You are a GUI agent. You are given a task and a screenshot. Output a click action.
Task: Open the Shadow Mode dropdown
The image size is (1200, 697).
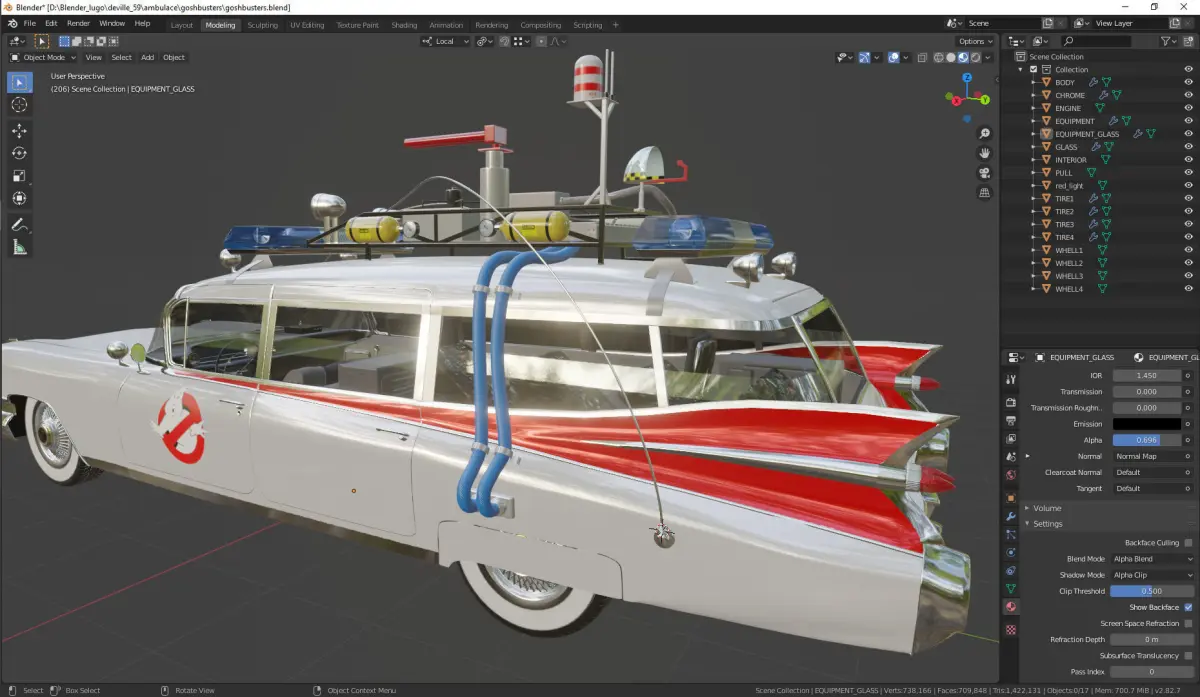point(1152,575)
